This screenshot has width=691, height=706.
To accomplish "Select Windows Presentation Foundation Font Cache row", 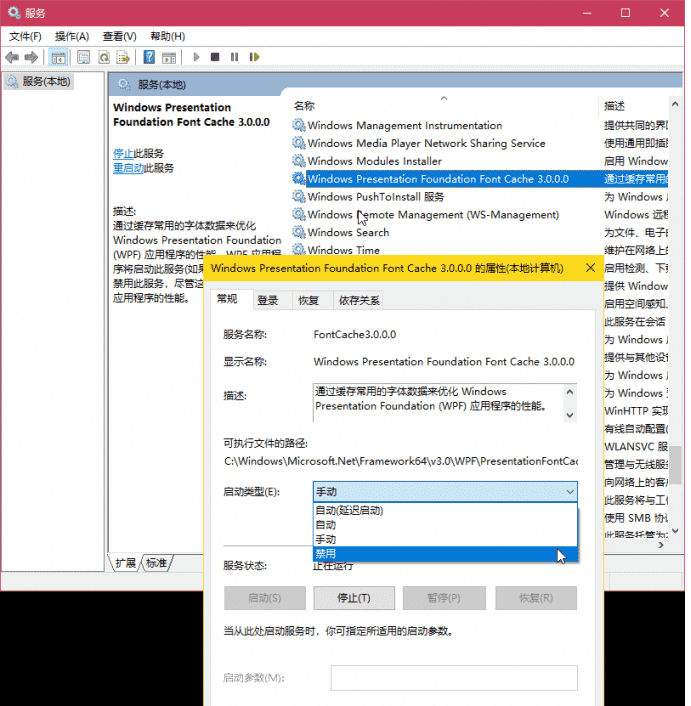I will pos(479,179).
